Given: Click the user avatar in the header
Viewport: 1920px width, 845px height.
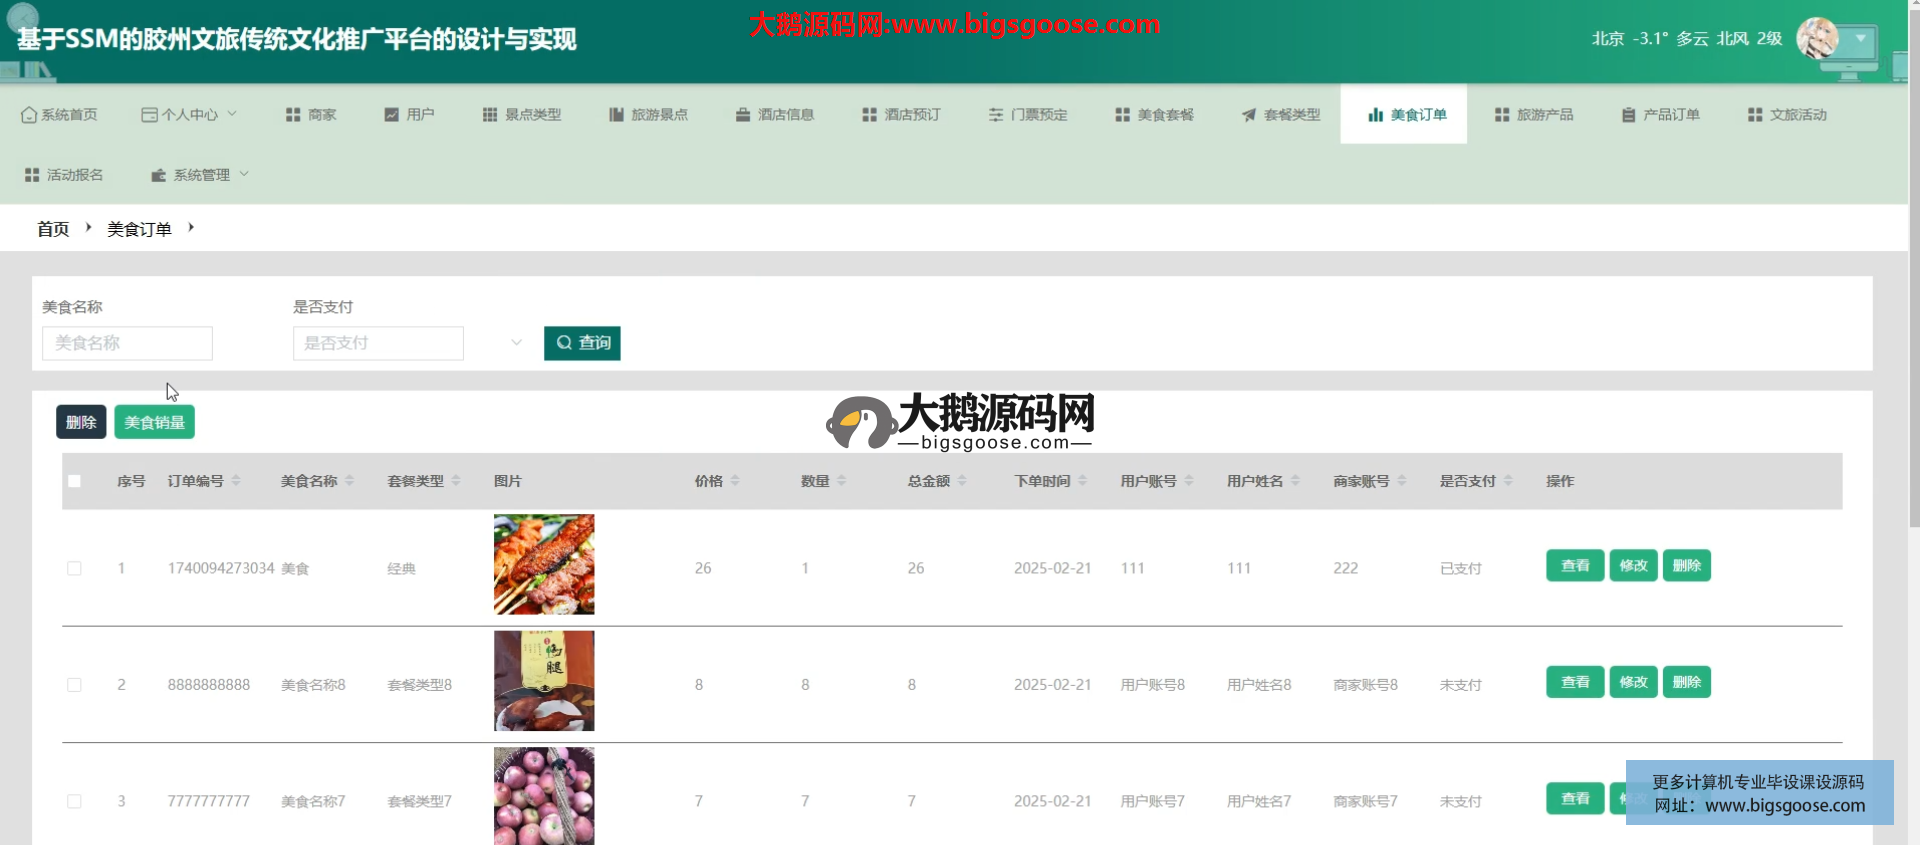Looking at the screenshot, I should tap(1817, 39).
